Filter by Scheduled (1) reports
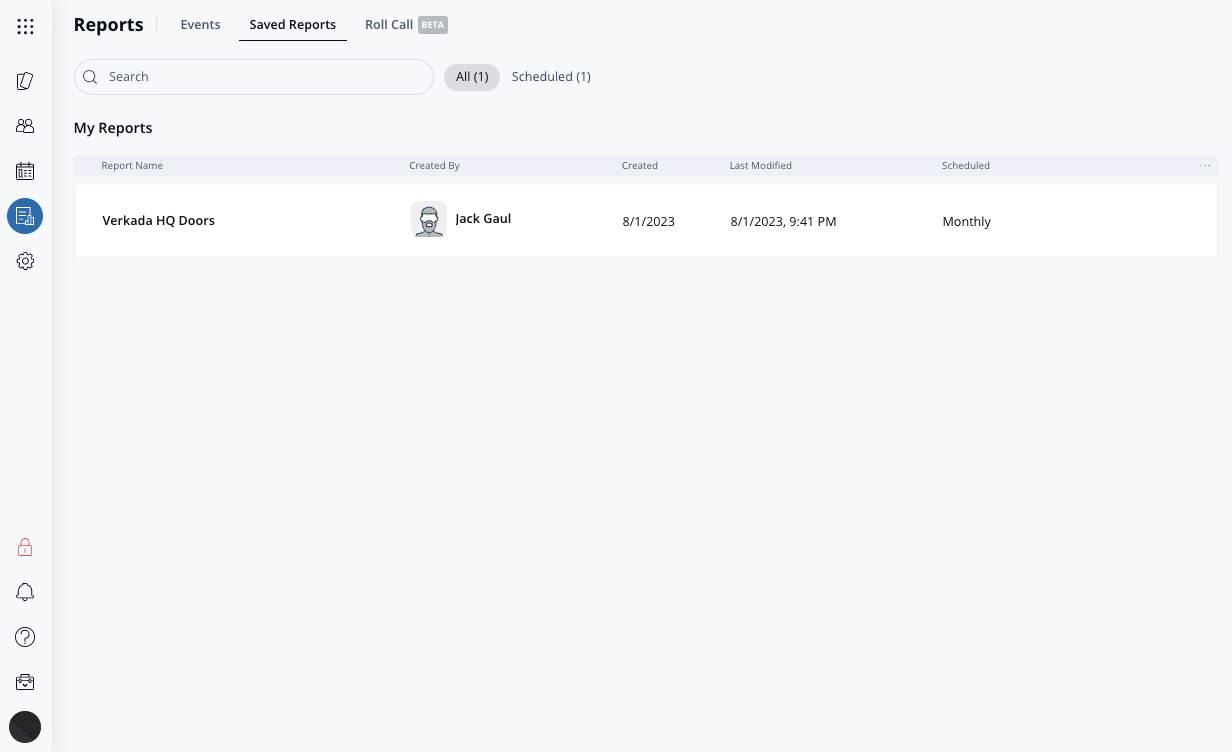The height and width of the screenshot is (752, 1232). 551,77
